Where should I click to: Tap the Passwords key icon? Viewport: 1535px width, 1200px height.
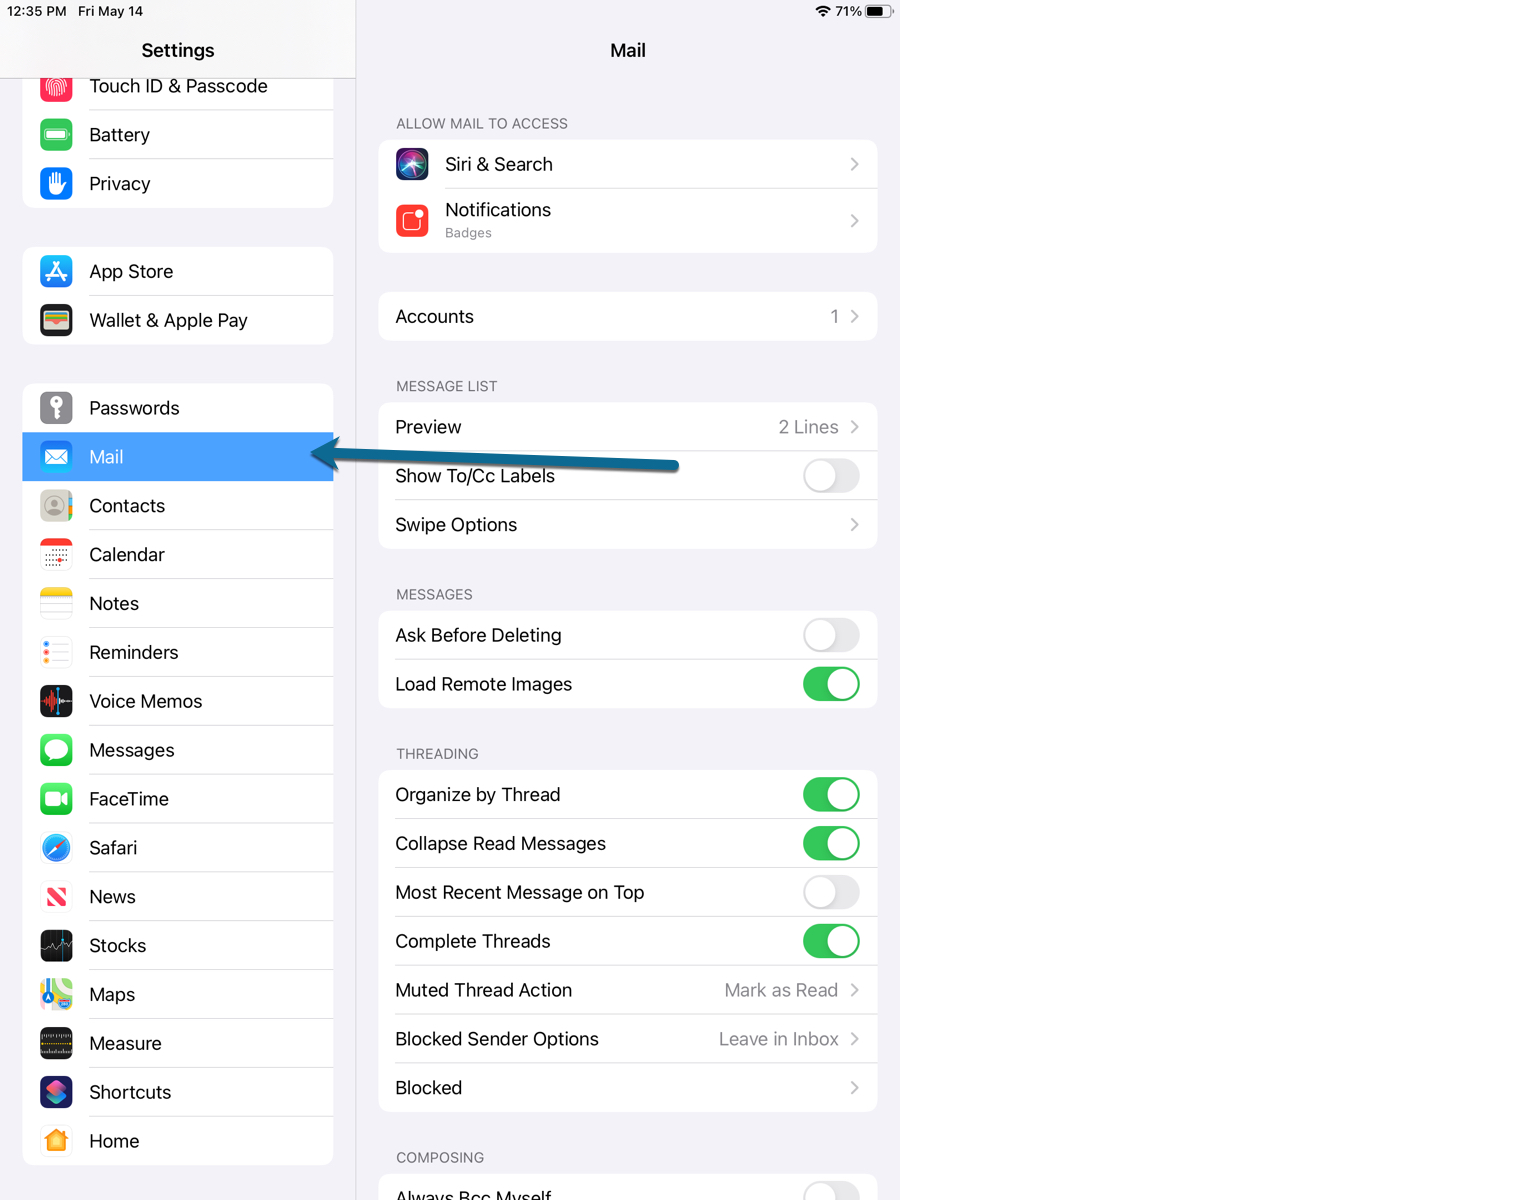click(x=56, y=408)
